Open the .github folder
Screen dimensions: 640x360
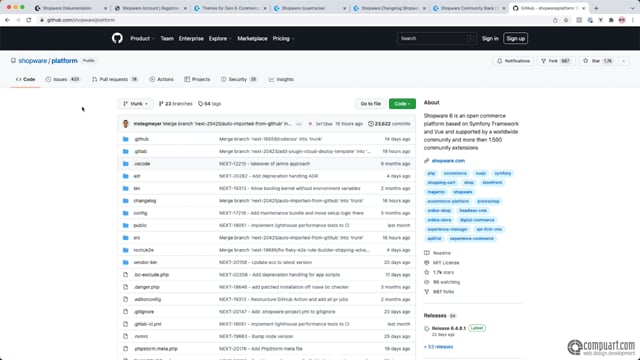[141, 139]
